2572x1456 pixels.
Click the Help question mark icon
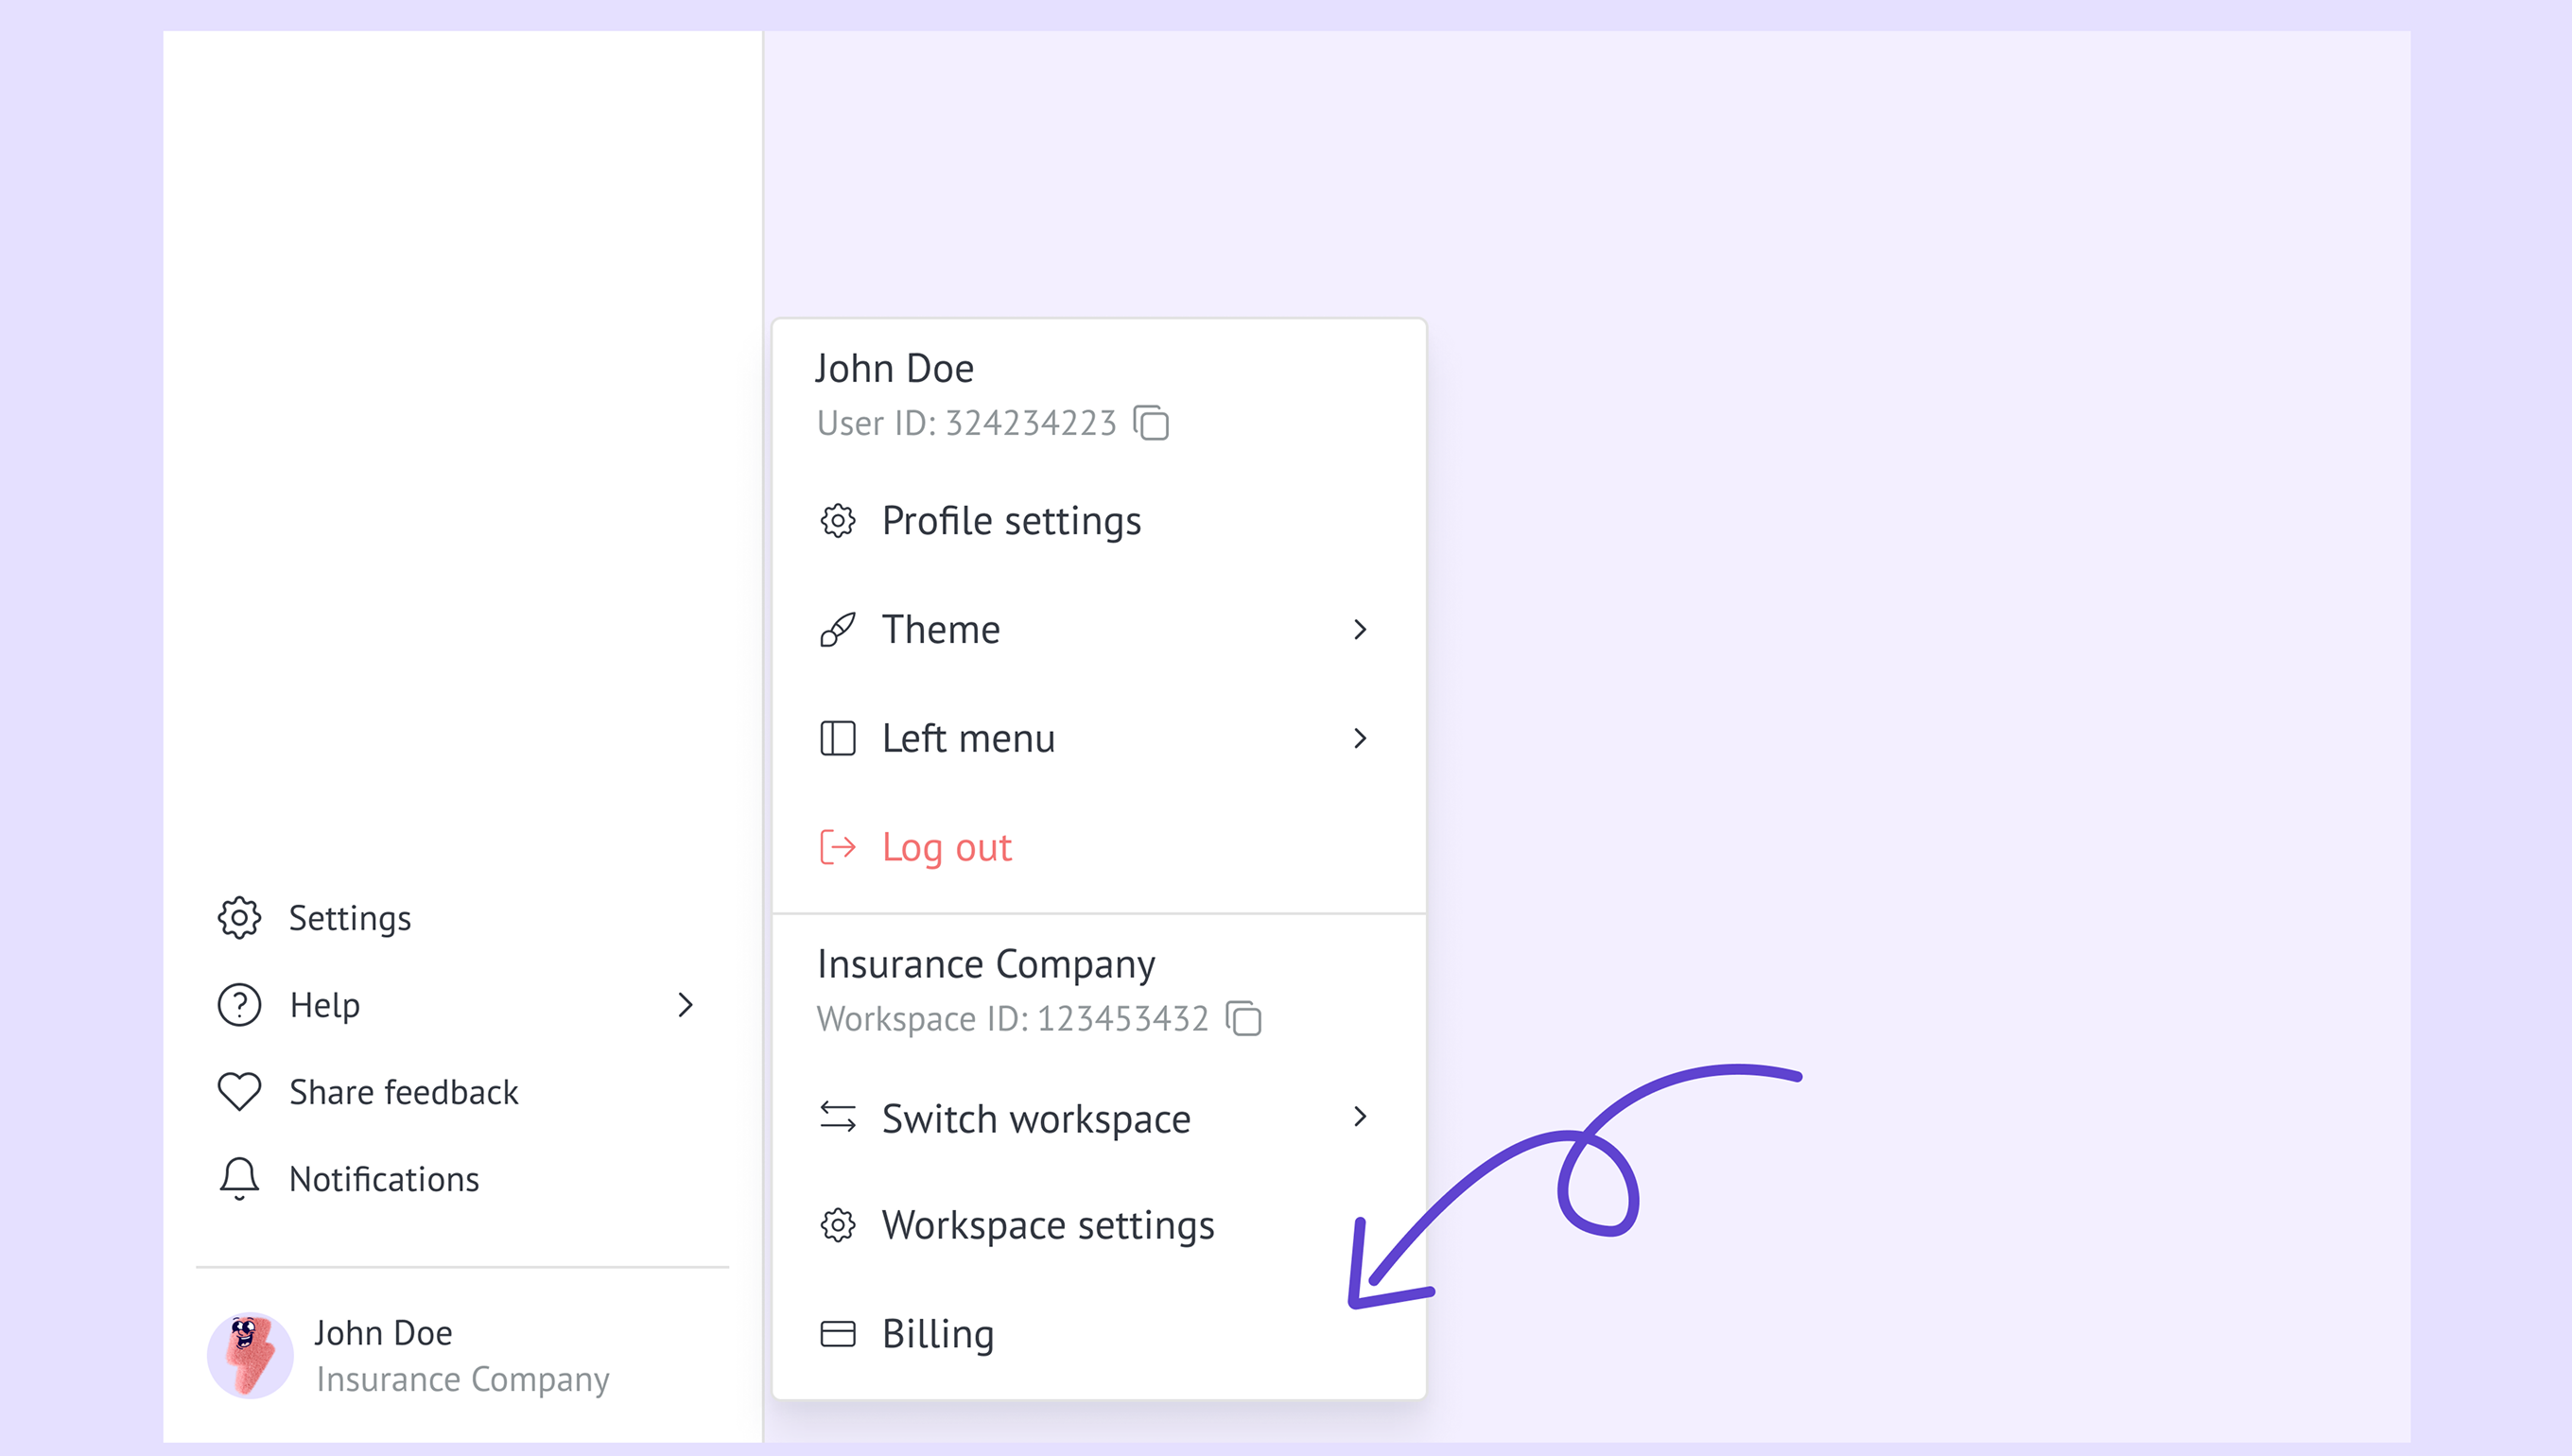[x=239, y=1005]
